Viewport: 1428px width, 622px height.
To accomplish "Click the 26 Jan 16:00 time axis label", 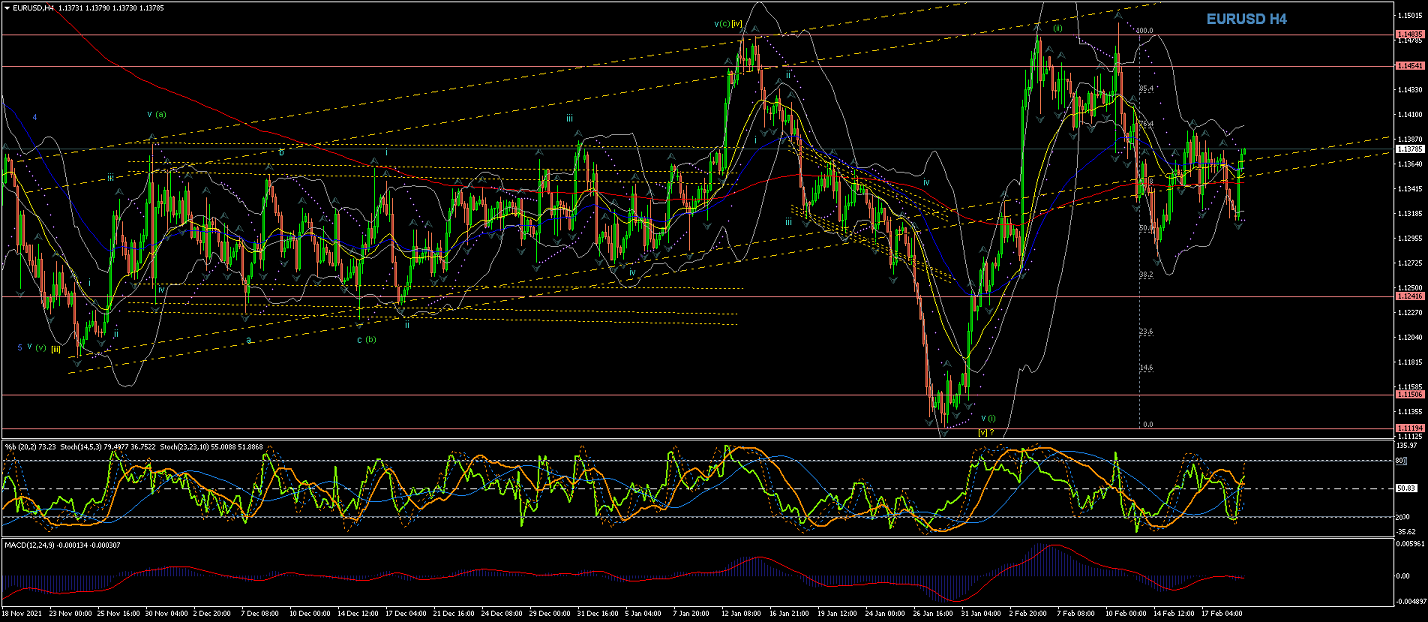I will click(933, 613).
